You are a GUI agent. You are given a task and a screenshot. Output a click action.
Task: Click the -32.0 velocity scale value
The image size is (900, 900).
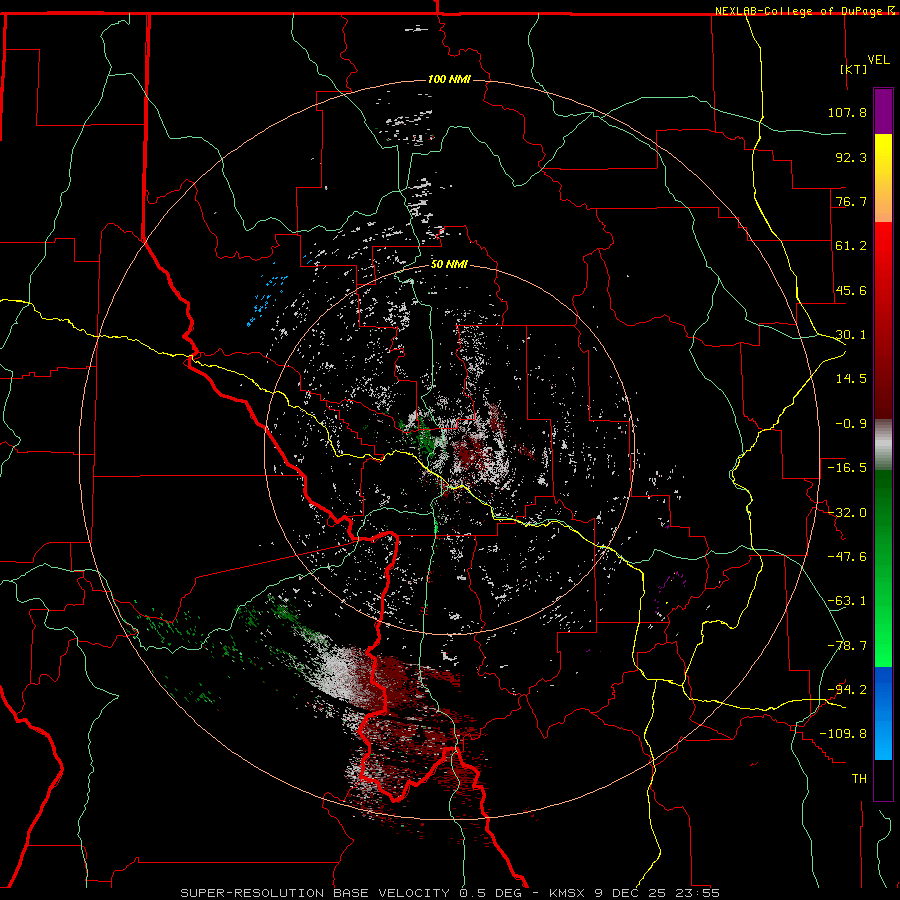coord(847,513)
